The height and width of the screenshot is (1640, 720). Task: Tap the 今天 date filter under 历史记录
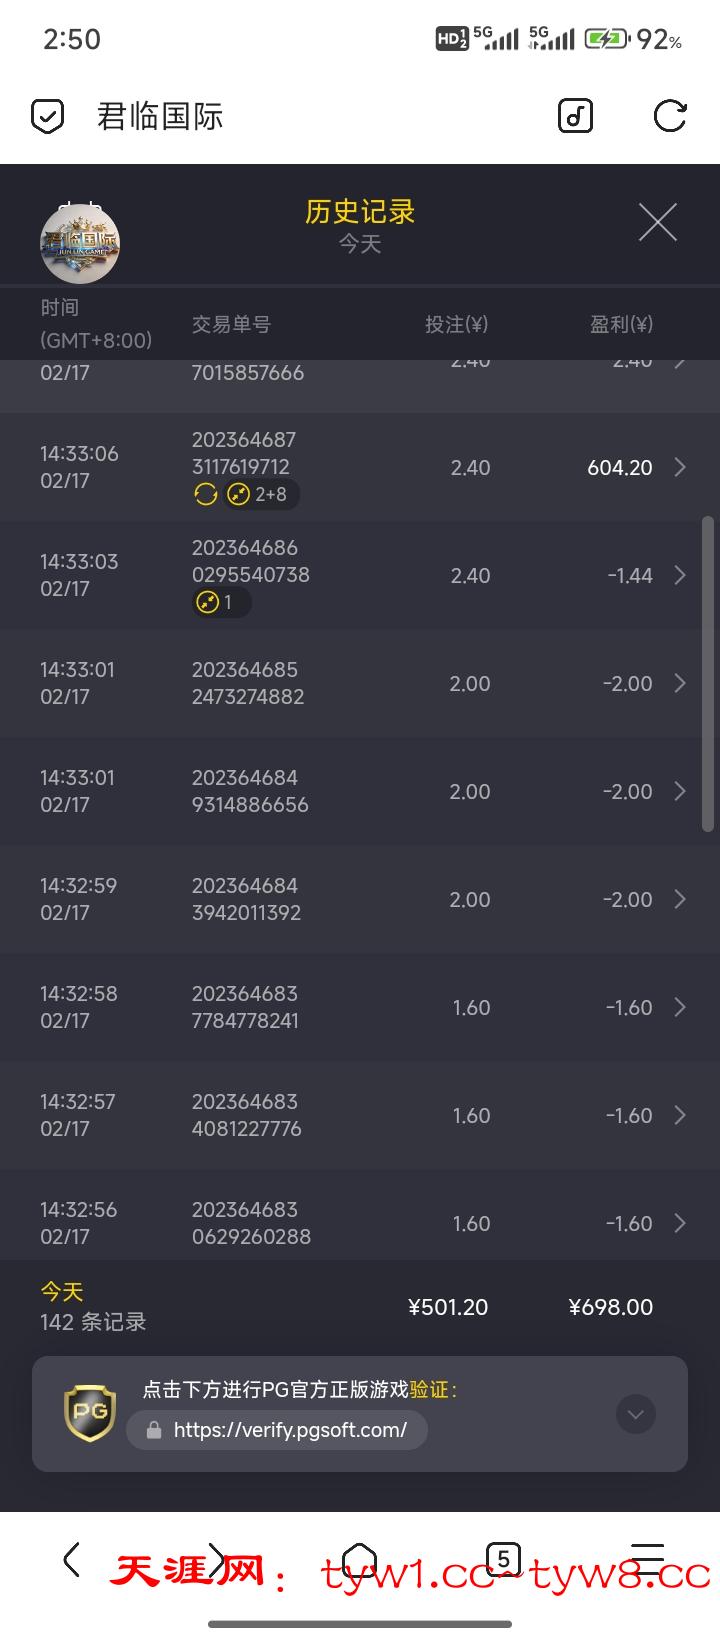(x=359, y=244)
